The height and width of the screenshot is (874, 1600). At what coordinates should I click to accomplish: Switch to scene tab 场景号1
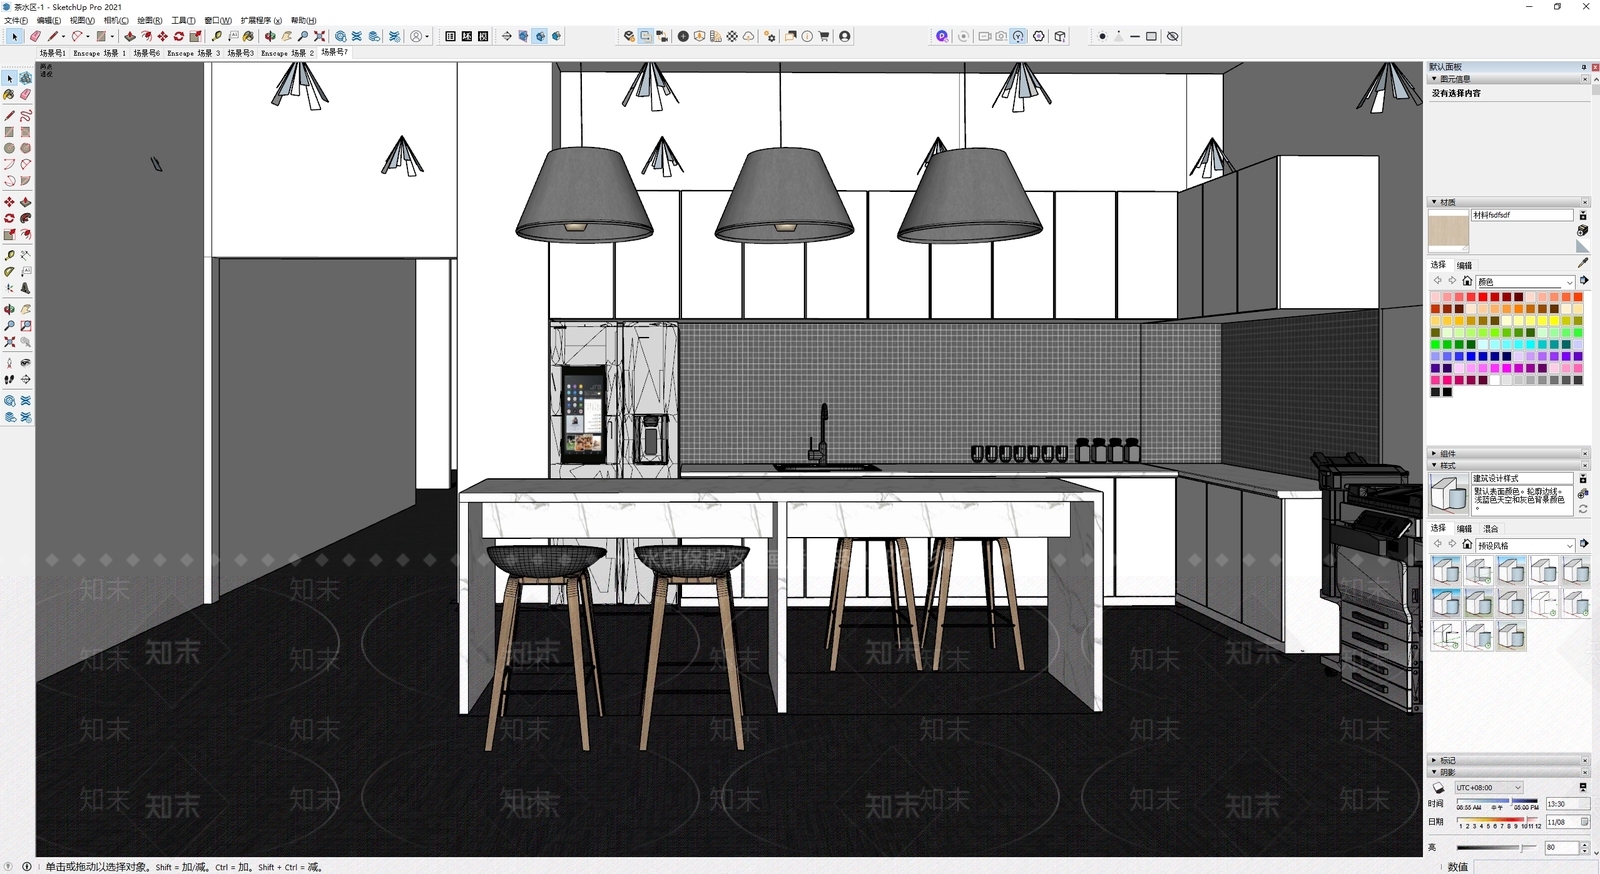53,53
